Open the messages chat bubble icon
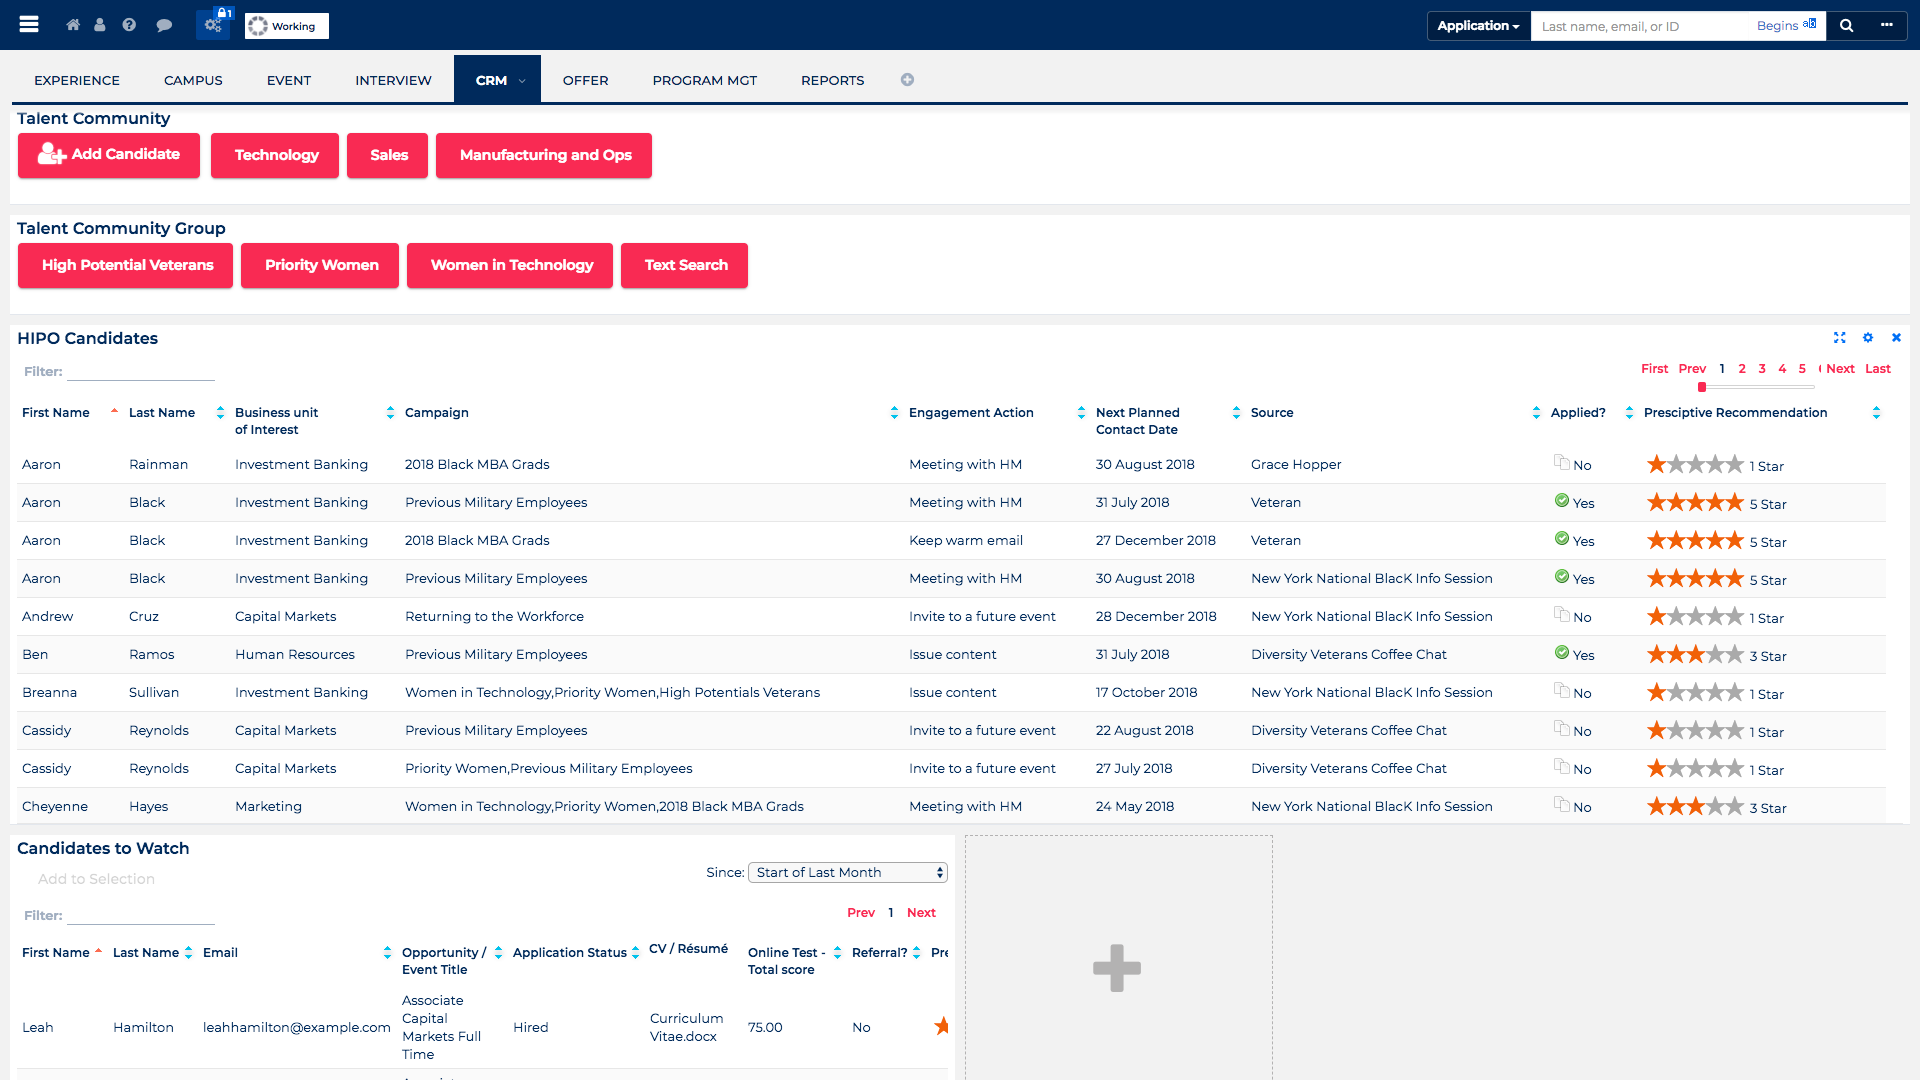1920x1080 pixels. pos(164,25)
